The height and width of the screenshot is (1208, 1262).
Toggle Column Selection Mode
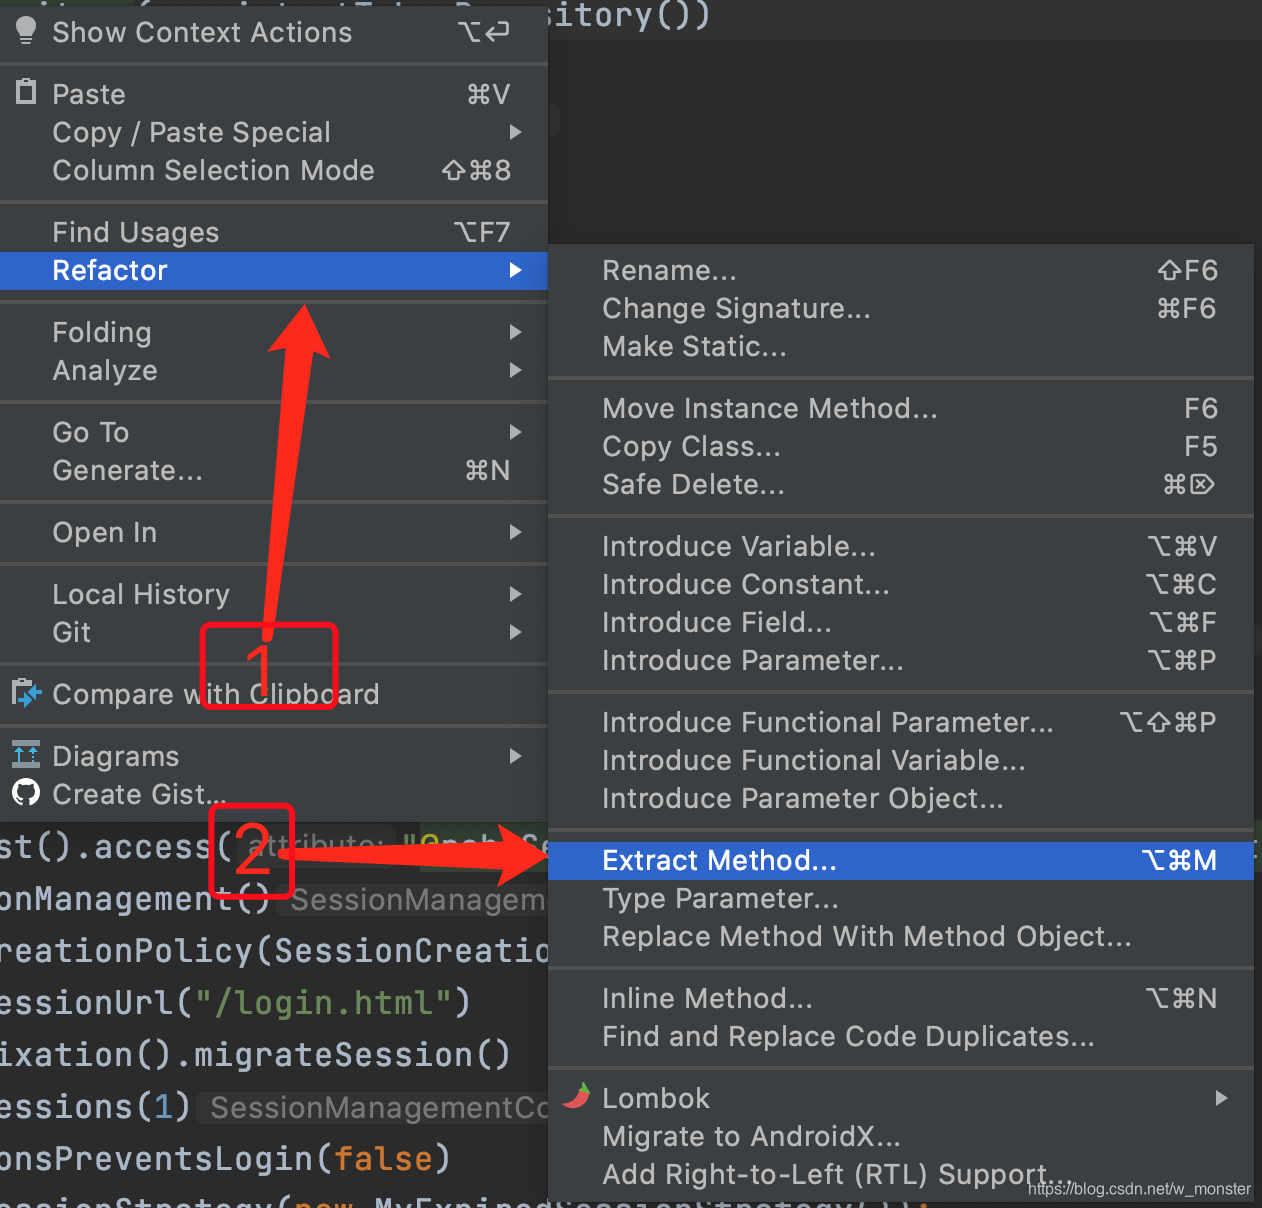(x=274, y=170)
